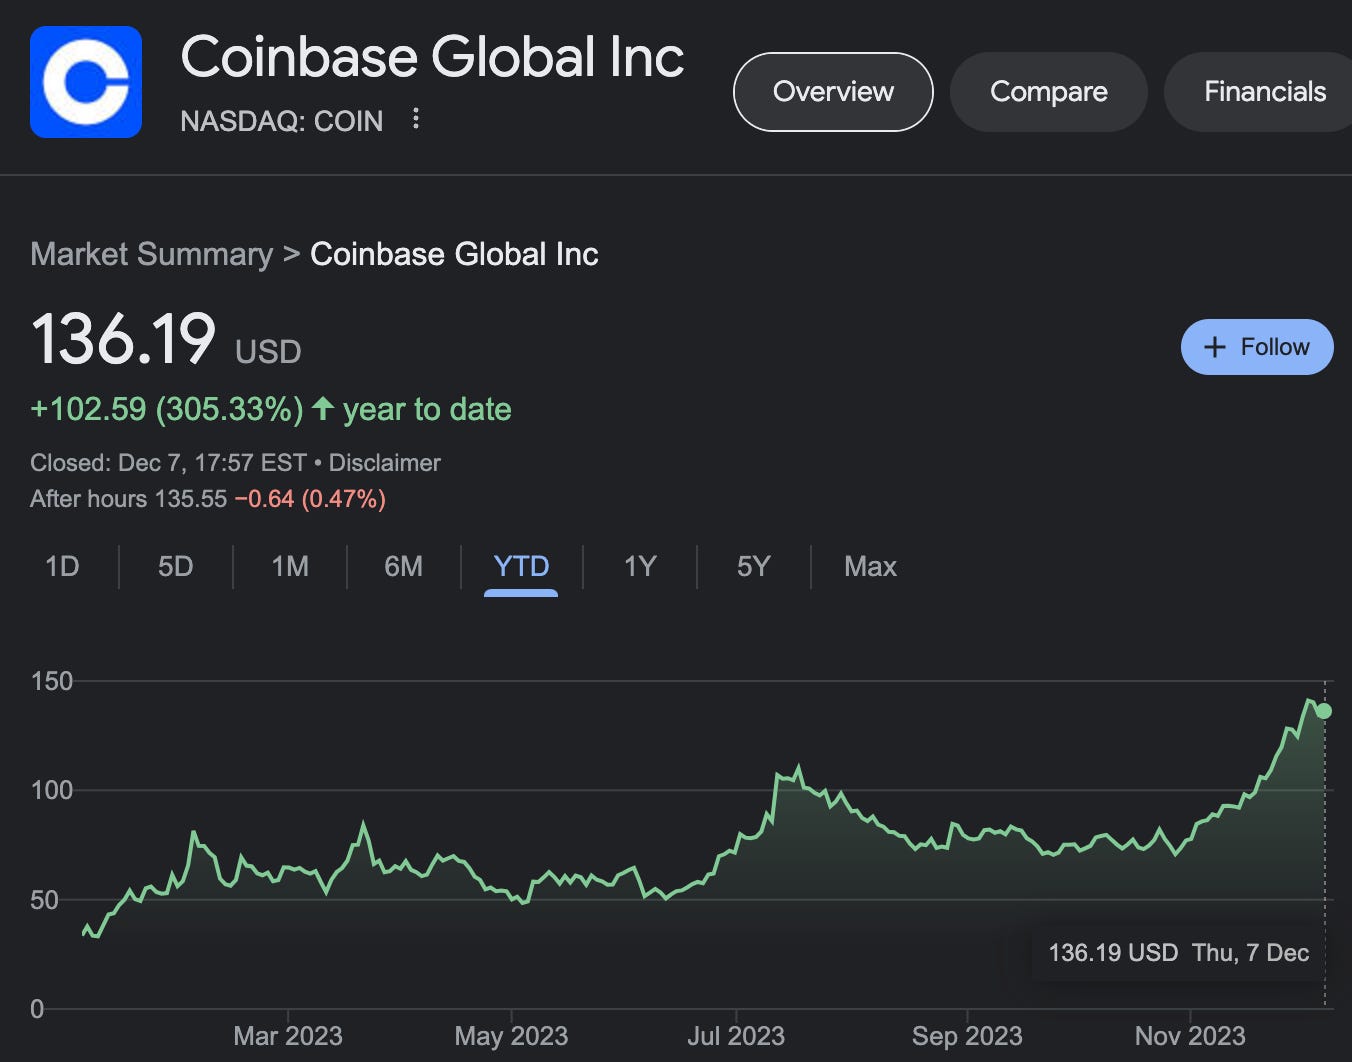1352x1062 pixels.
Task: Select the 1D time range
Action: point(62,566)
